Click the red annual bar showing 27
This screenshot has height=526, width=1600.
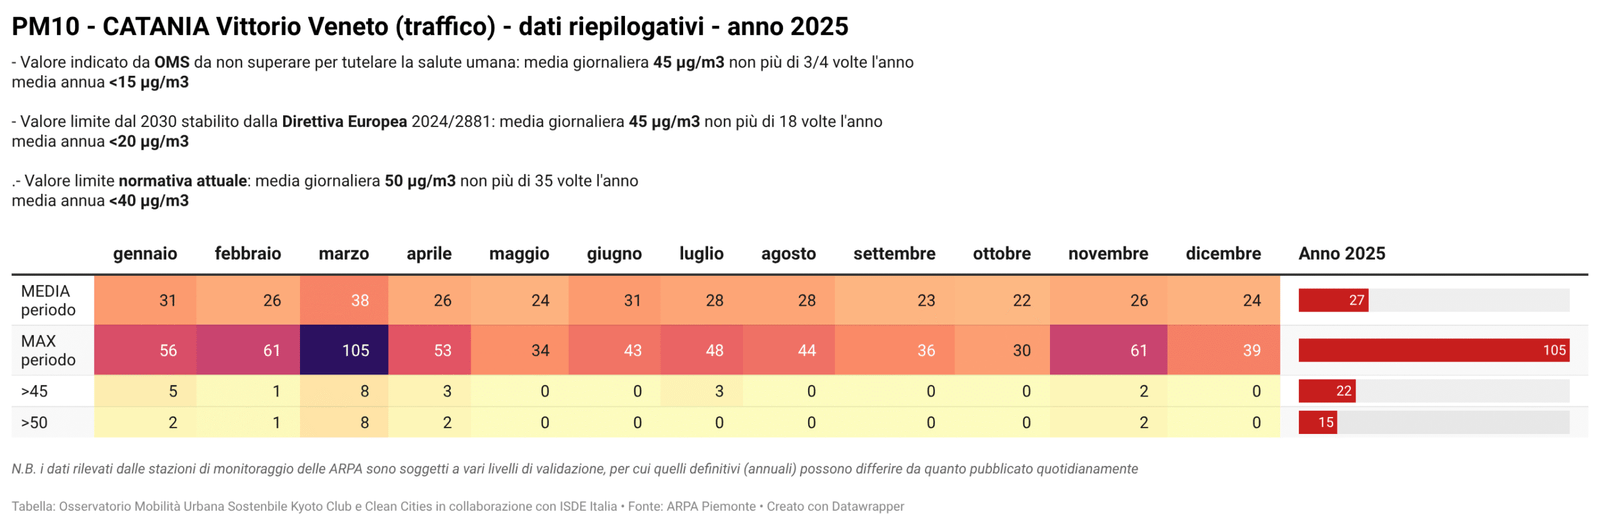(1333, 300)
